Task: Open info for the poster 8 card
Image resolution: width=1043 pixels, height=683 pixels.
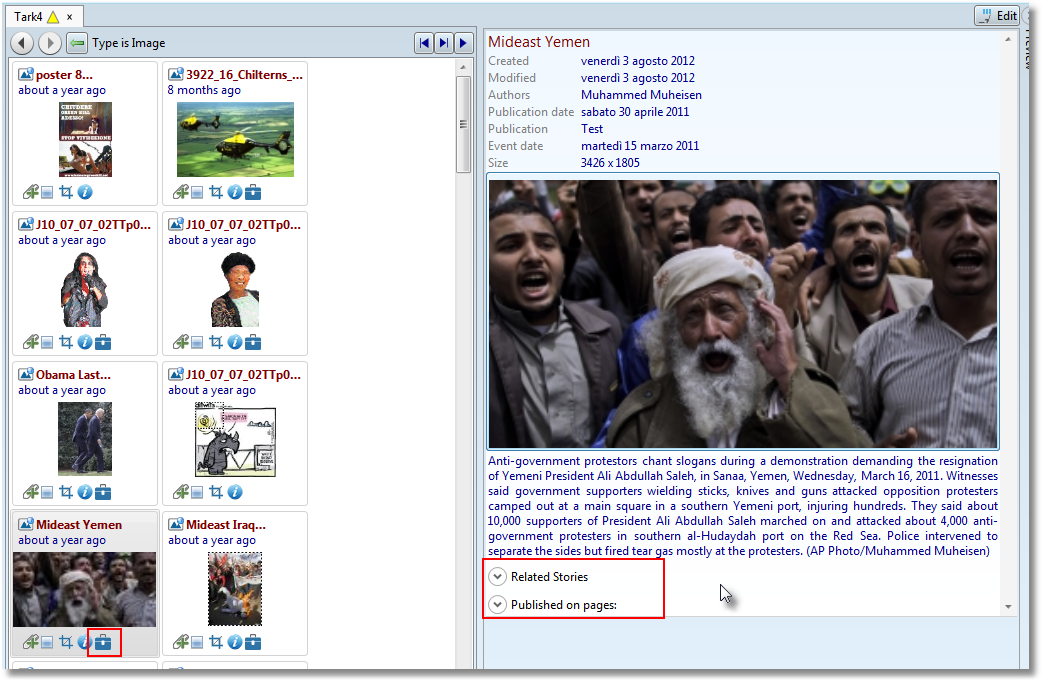Action: [84, 192]
